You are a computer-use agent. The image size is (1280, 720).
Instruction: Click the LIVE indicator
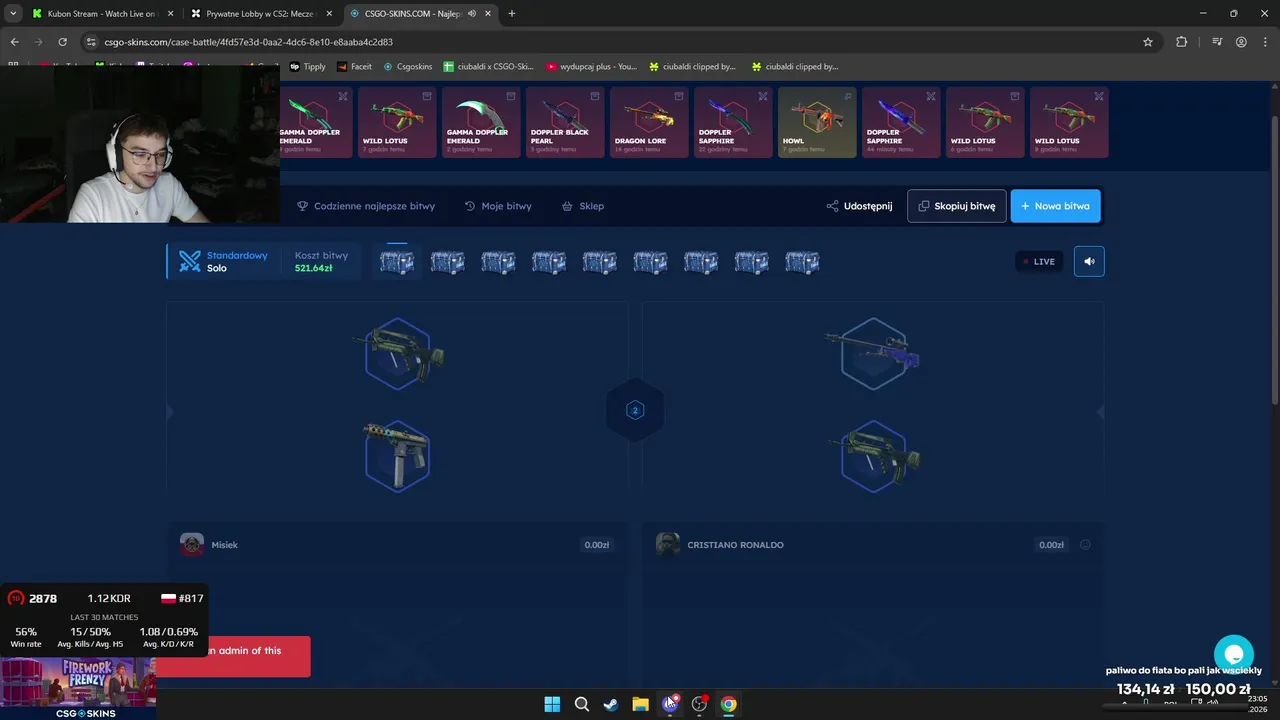tap(1039, 261)
